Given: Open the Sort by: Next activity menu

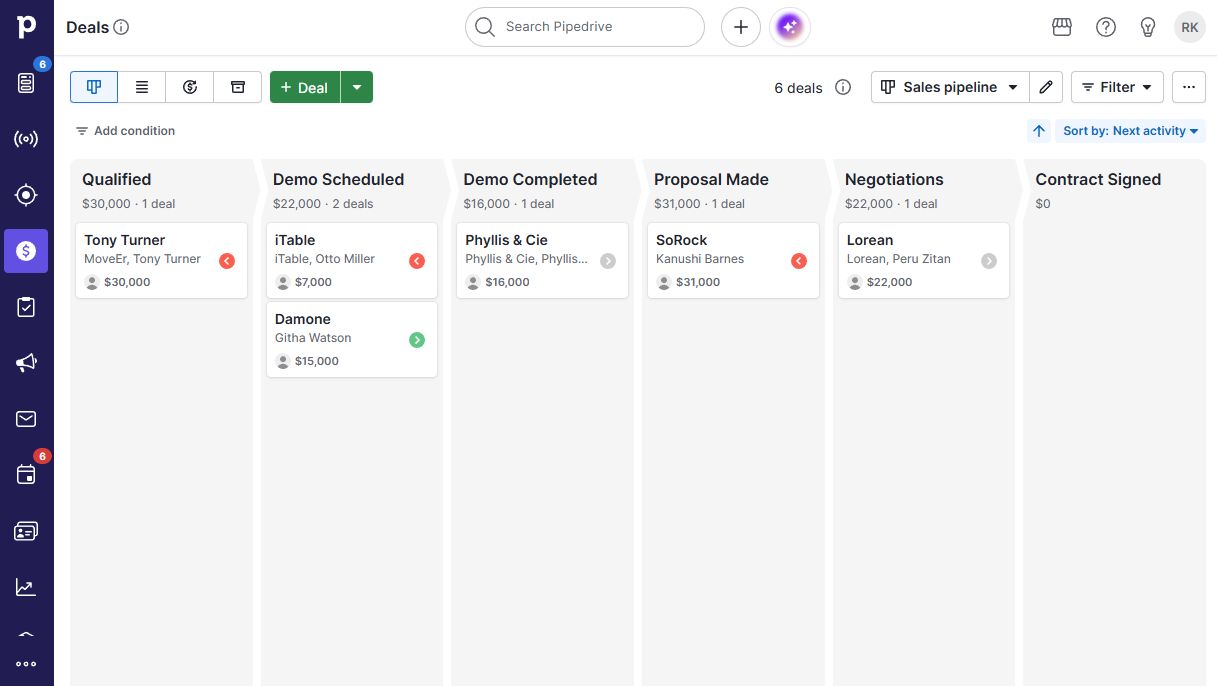Looking at the screenshot, I should tap(1130, 130).
